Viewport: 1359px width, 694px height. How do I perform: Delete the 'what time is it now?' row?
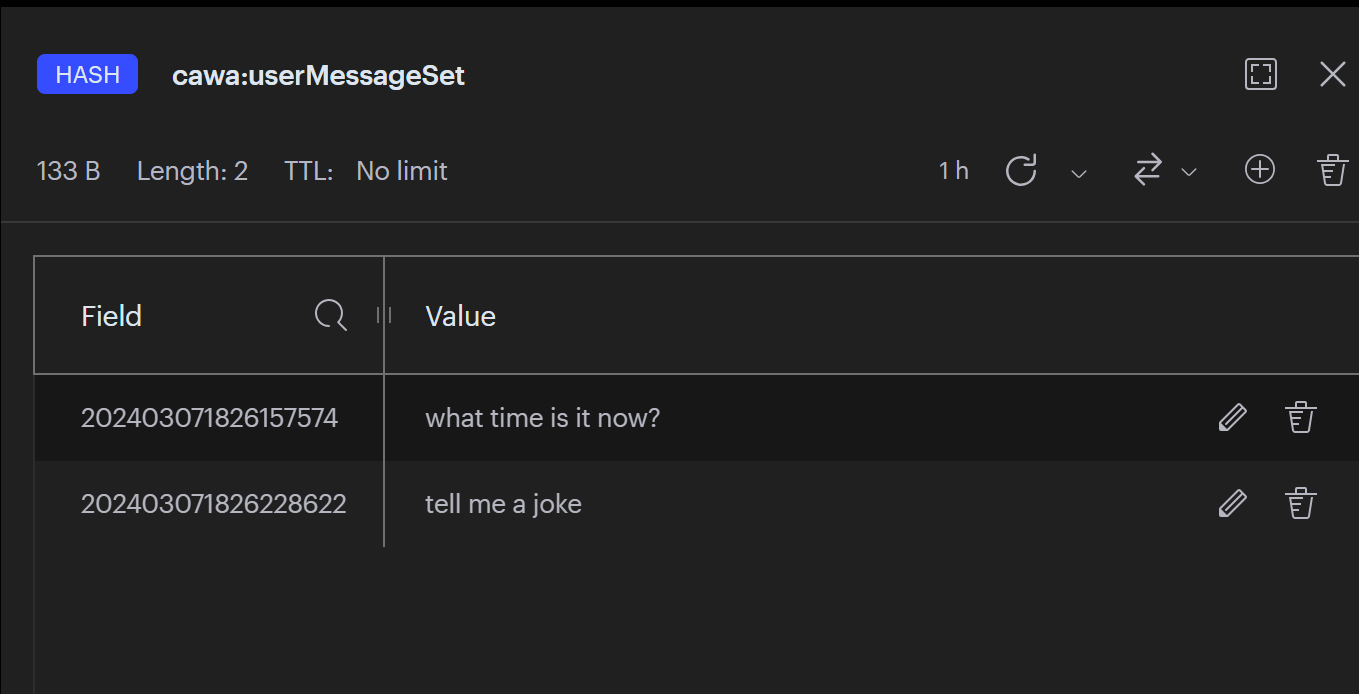[1300, 417]
